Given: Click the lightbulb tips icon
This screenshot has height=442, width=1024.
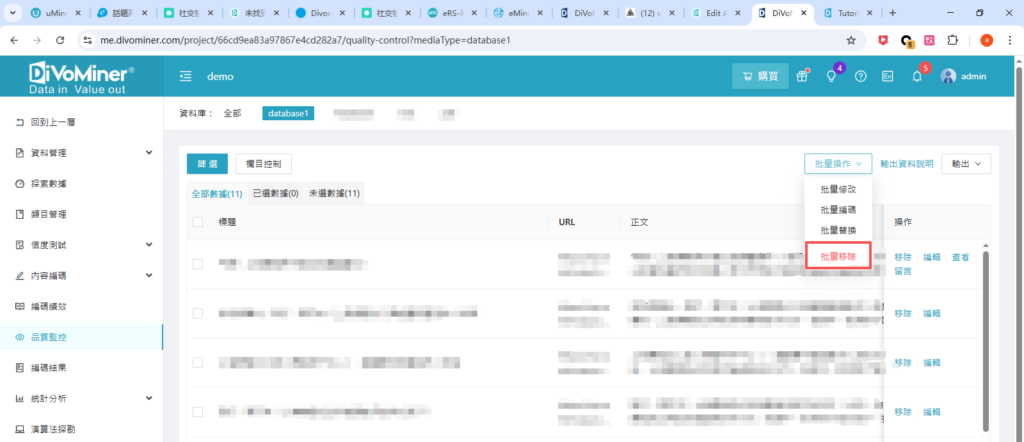Looking at the screenshot, I should click(x=830, y=77).
